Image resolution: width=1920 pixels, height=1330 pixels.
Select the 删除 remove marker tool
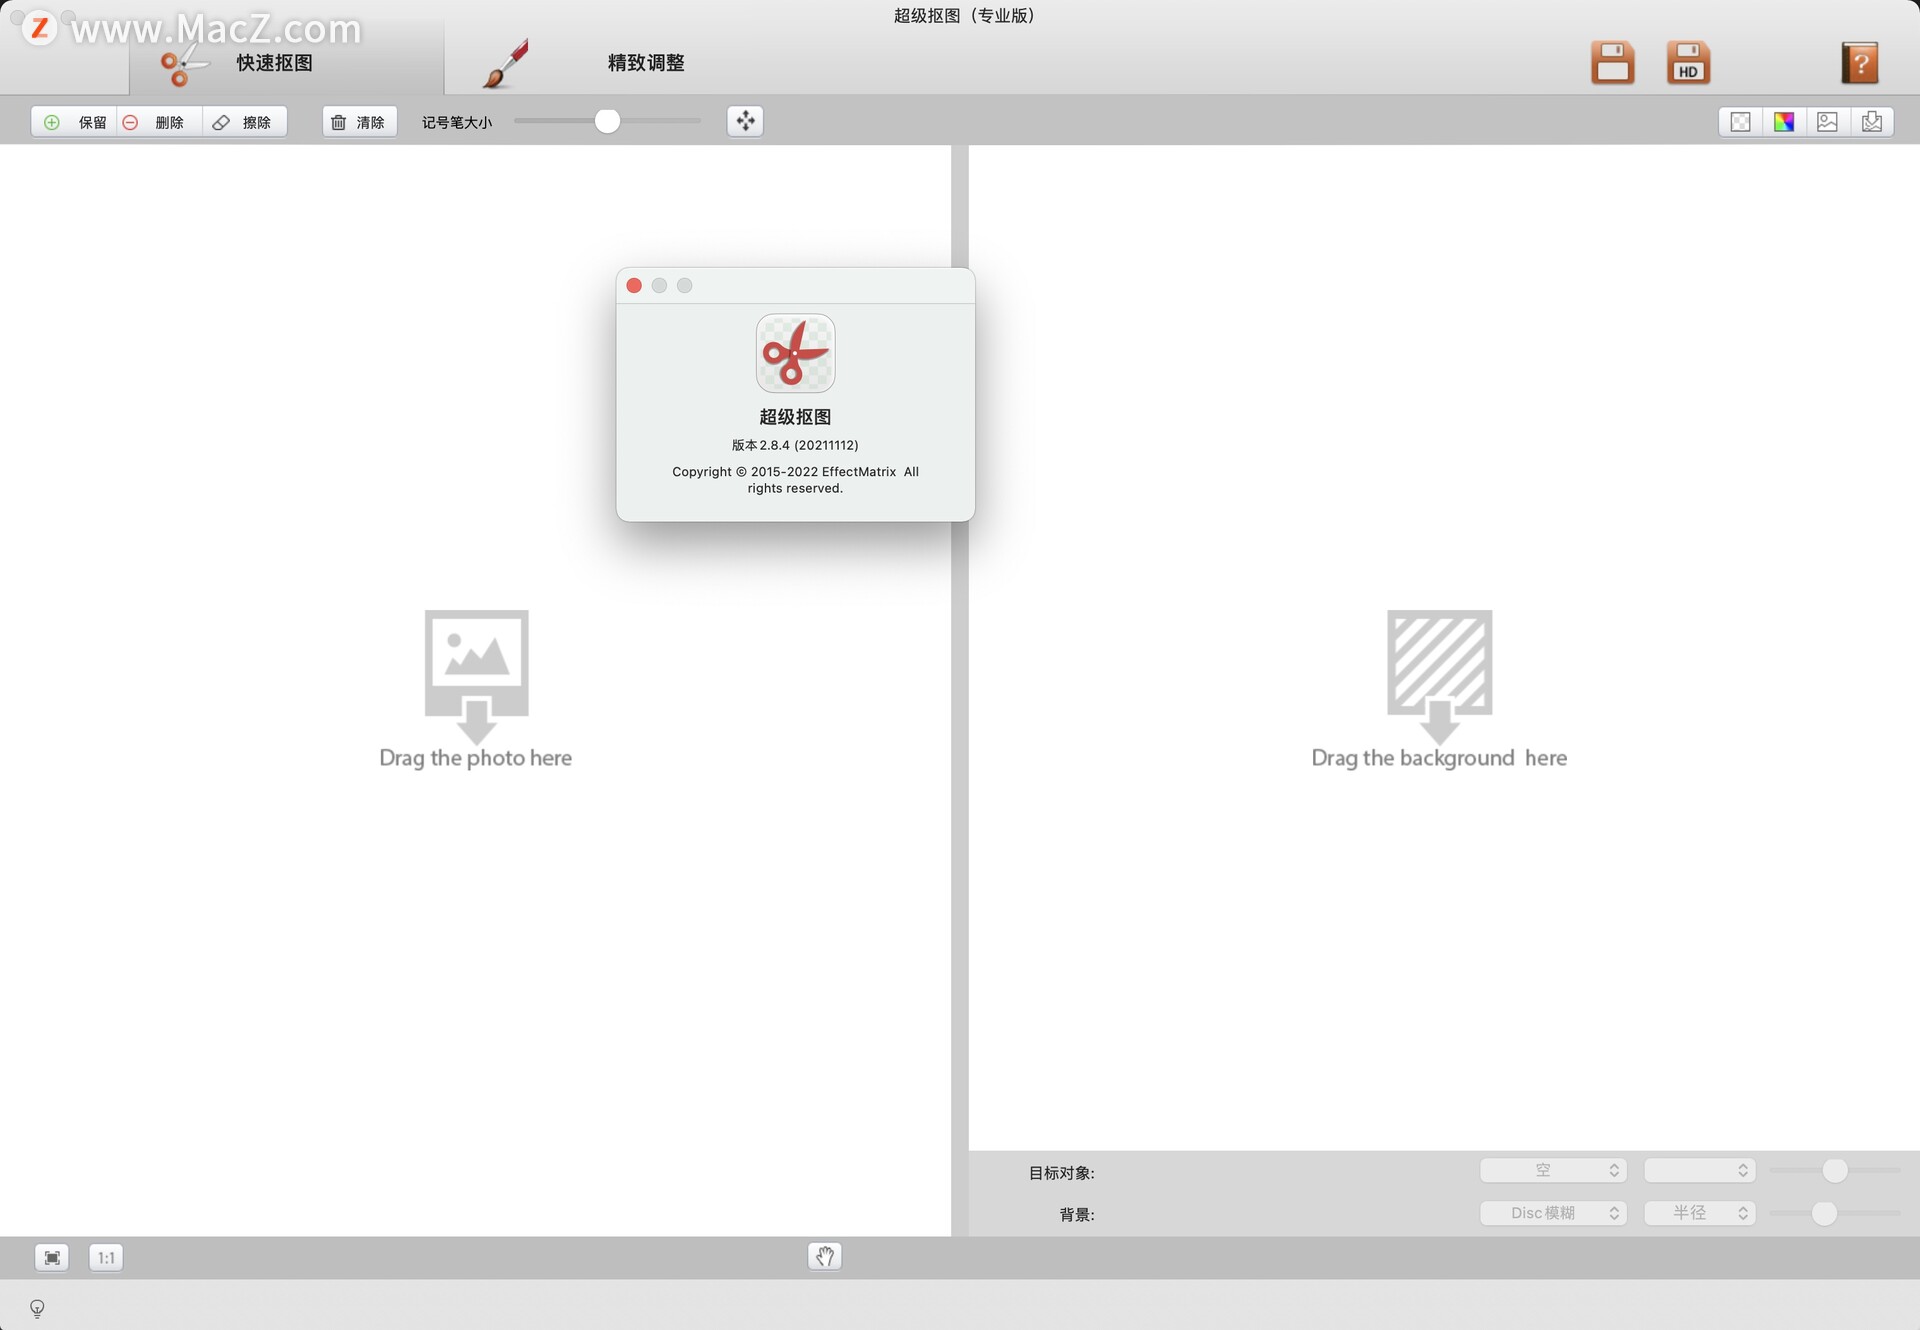point(158,122)
